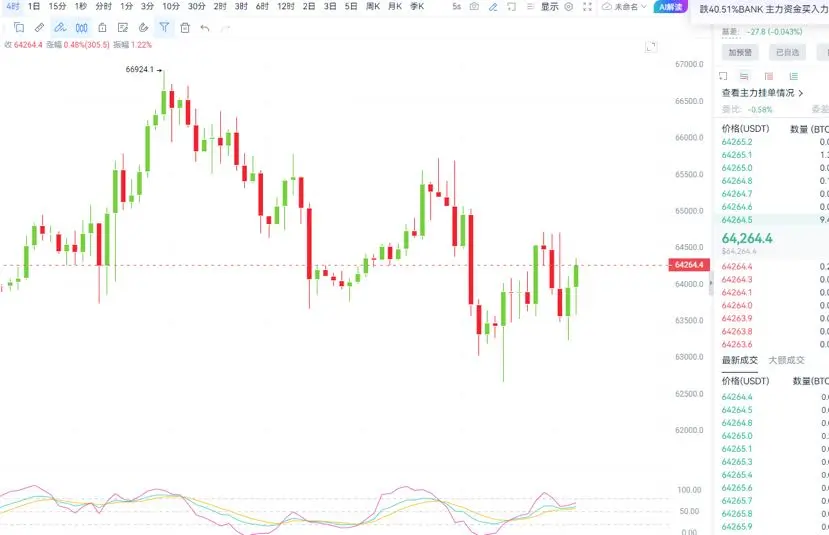The height and width of the screenshot is (535, 829).
Task: Toggle the candlestick comparison tool icon
Action: click(81, 27)
